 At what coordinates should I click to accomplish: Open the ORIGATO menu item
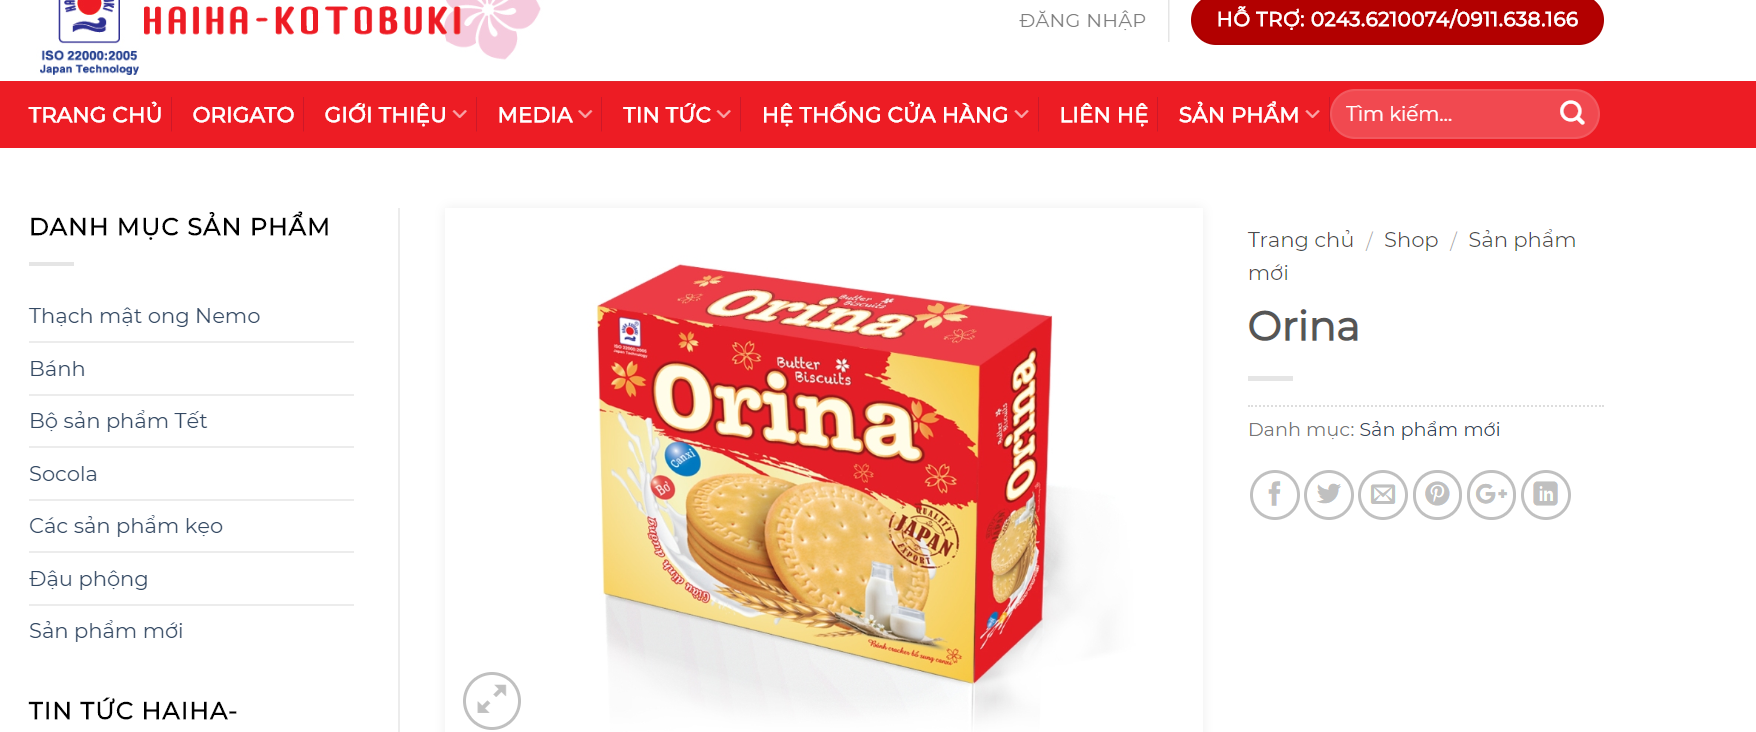tap(243, 114)
